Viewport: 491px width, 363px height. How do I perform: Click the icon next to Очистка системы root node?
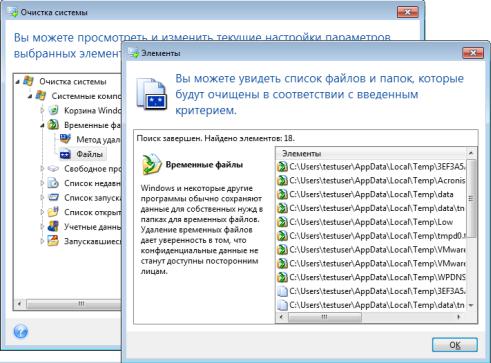pyautogui.click(x=29, y=81)
